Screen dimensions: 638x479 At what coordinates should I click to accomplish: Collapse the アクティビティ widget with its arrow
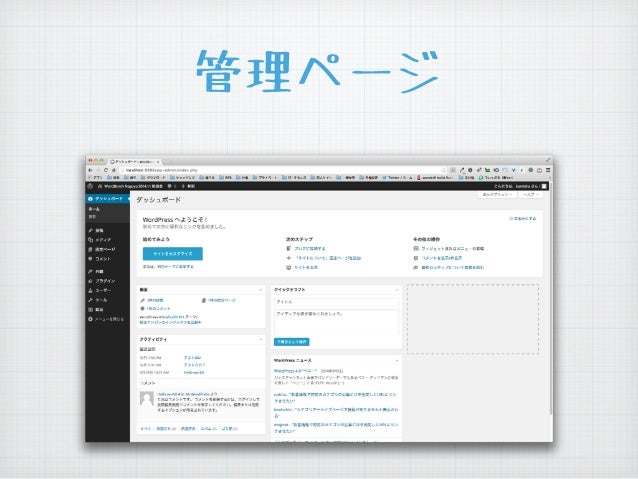tap(261, 339)
